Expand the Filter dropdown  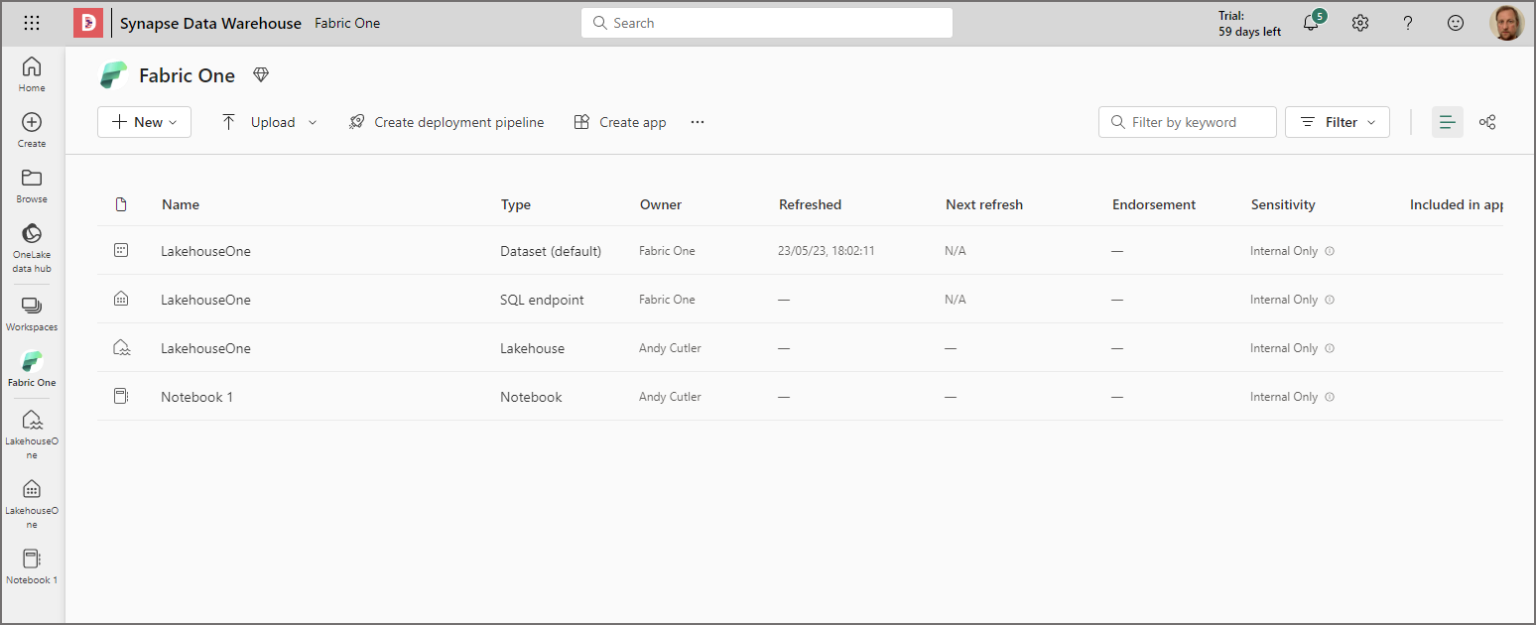click(x=1337, y=121)
